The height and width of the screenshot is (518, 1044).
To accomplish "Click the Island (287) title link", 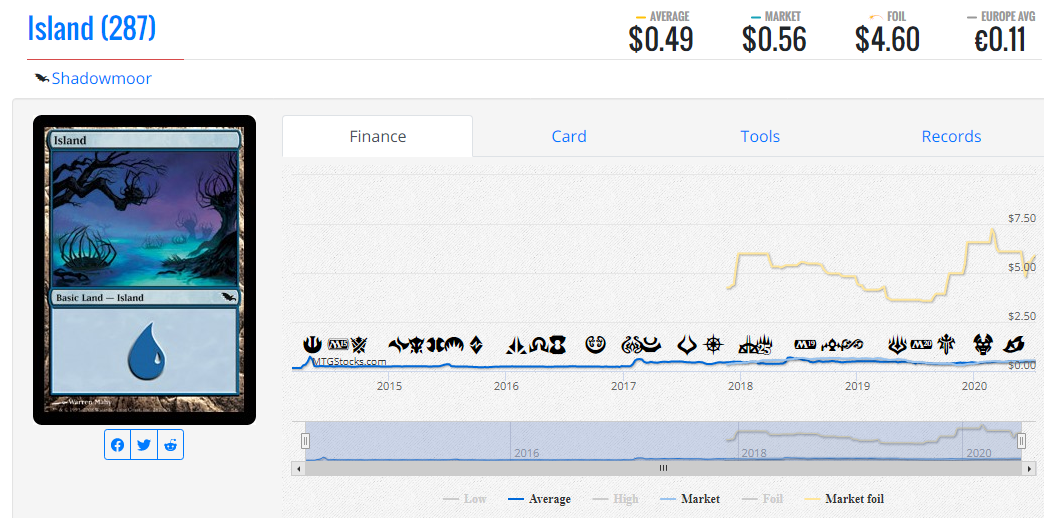I will point(91,28).
